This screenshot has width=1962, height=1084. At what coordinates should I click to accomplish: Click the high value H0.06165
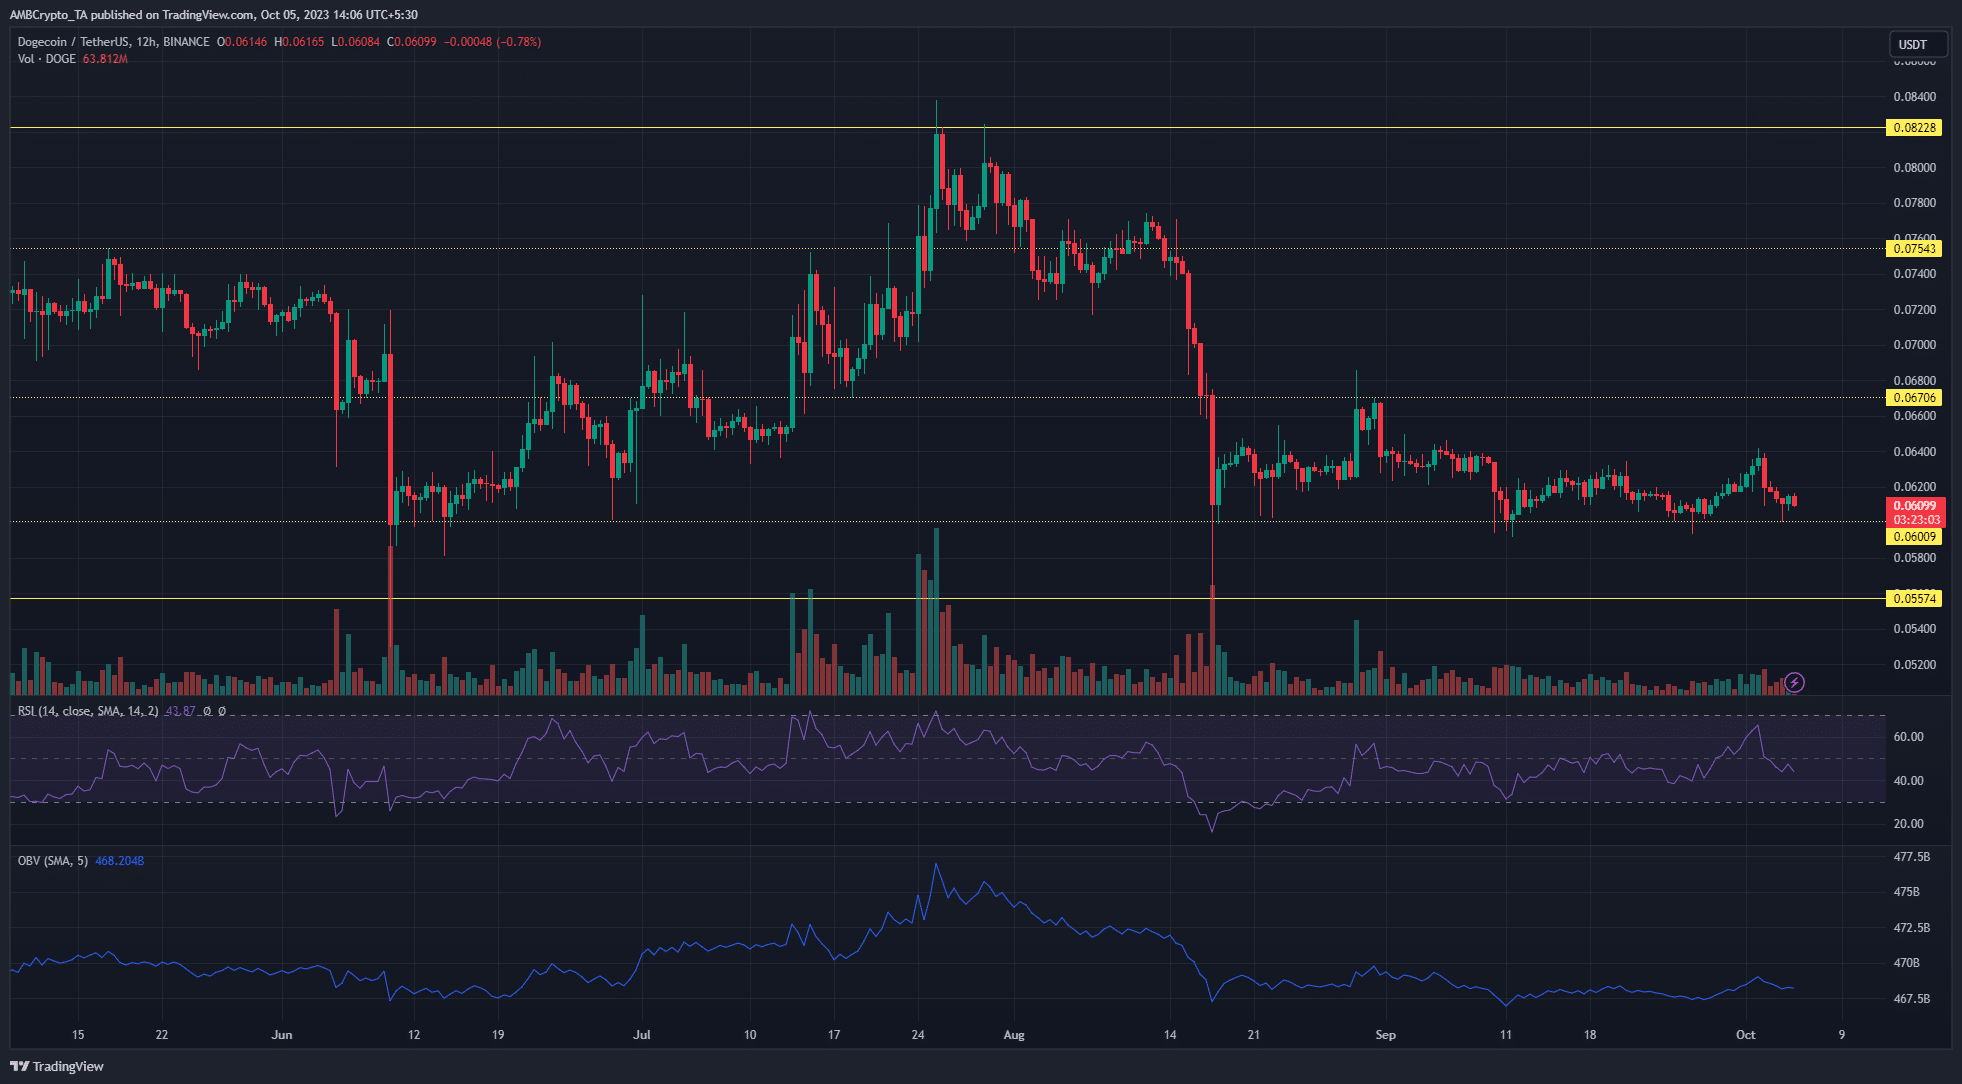(x=299, y=42)
